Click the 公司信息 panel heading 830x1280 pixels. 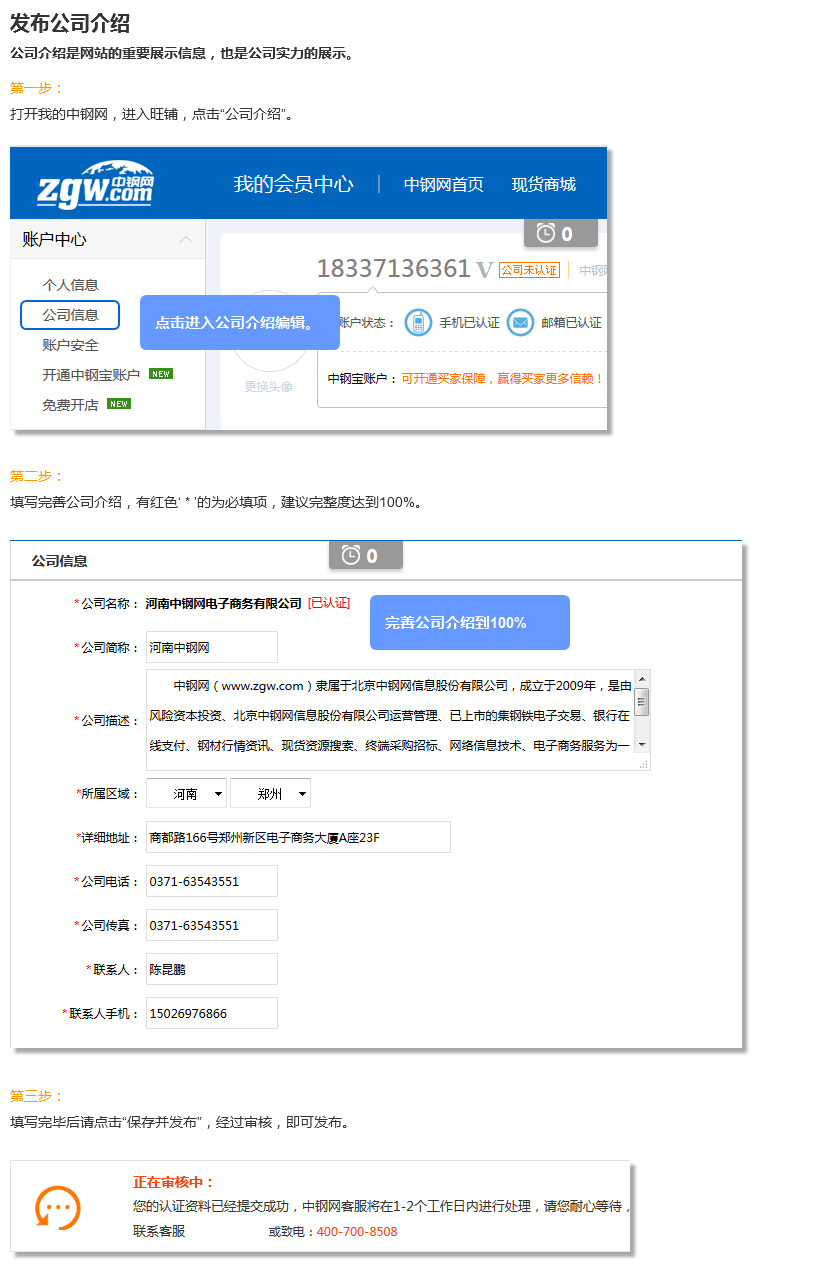coord(59,562)
